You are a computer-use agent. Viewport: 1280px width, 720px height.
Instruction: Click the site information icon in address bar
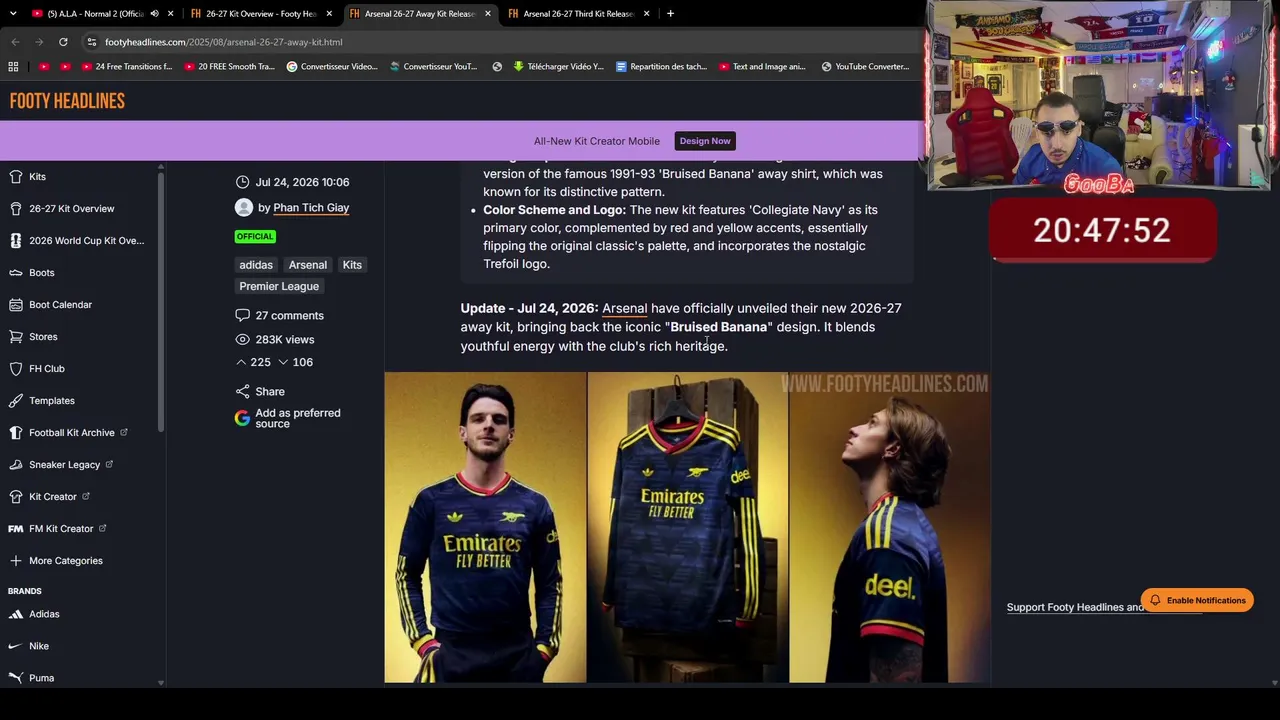[x=92, y=42]
